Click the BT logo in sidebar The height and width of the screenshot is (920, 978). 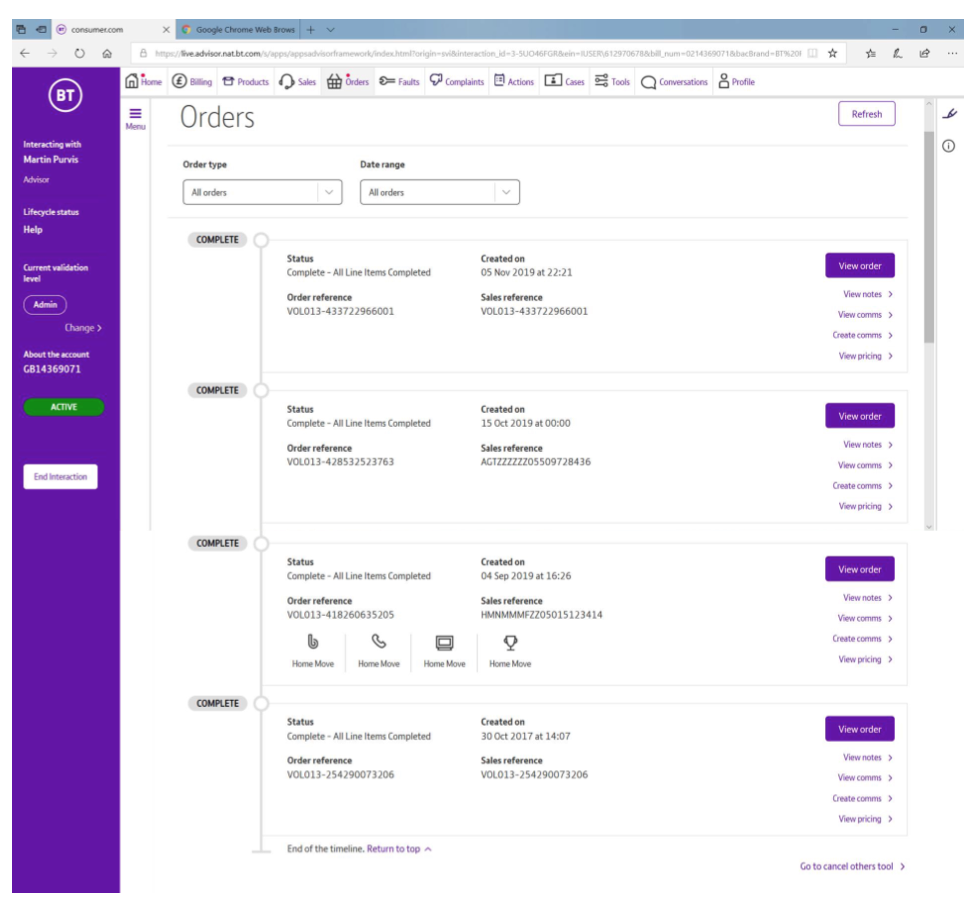tap(65, 95)
